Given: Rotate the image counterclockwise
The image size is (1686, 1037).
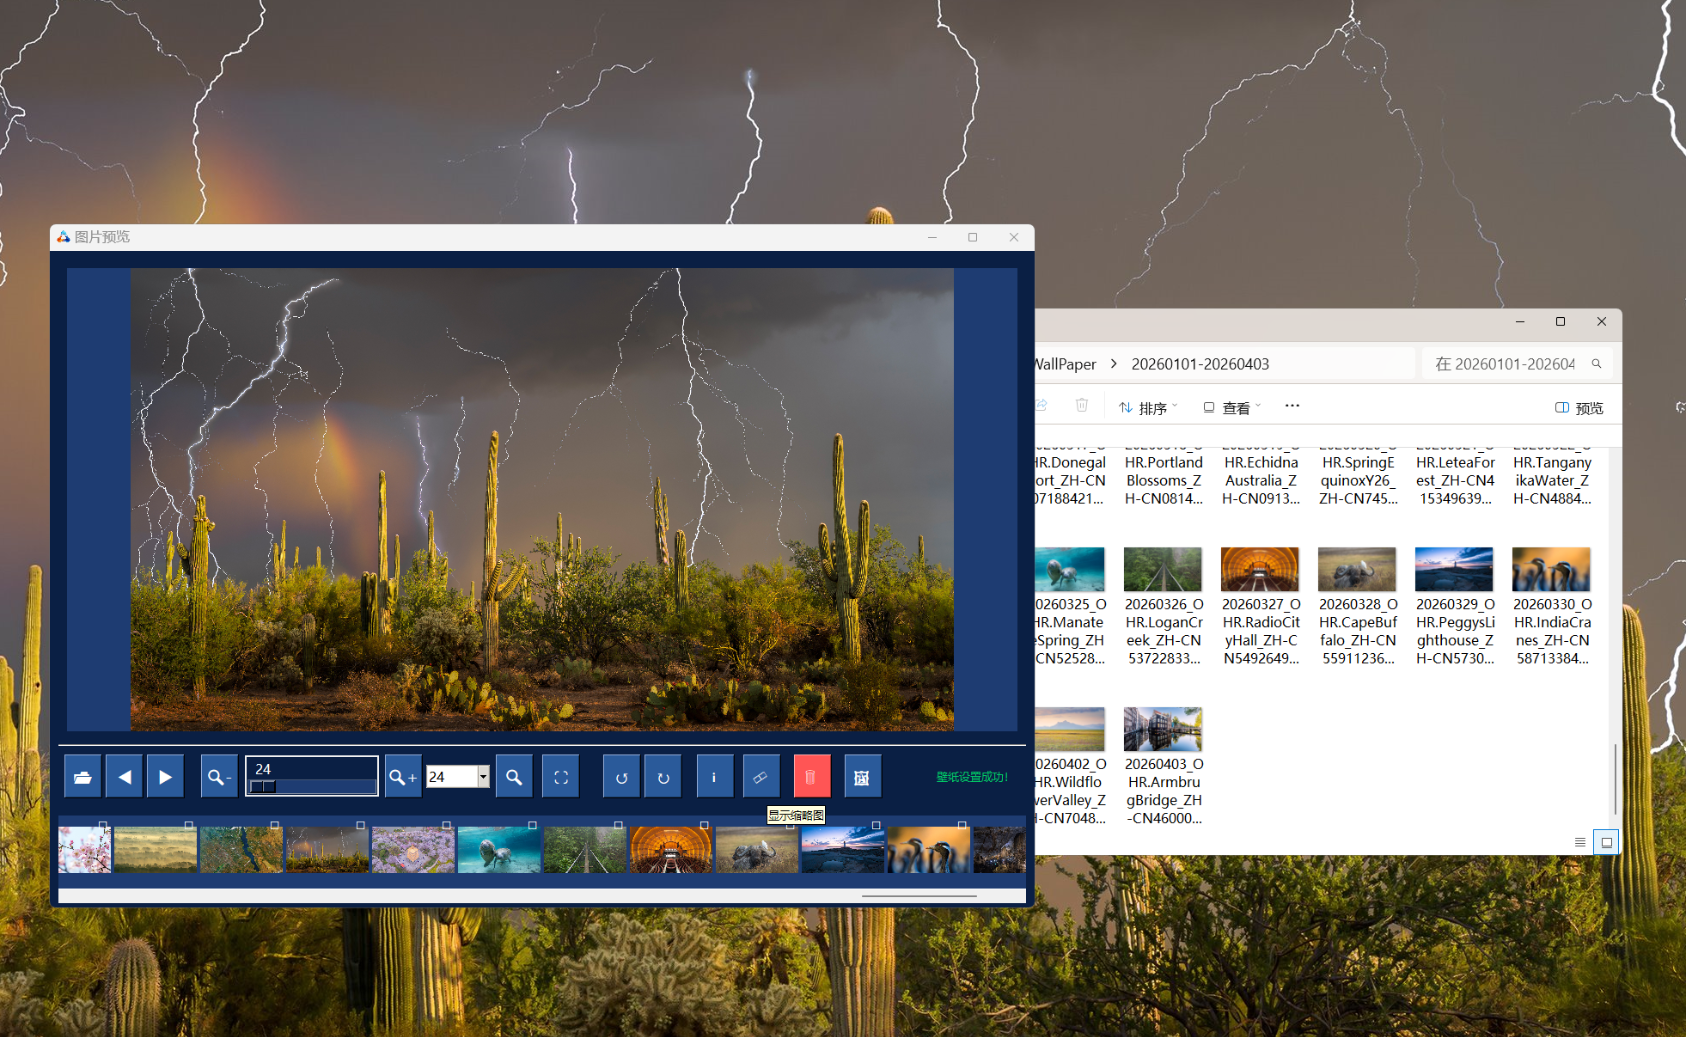Looking at the screenshot, I should (x=621, y=777).
